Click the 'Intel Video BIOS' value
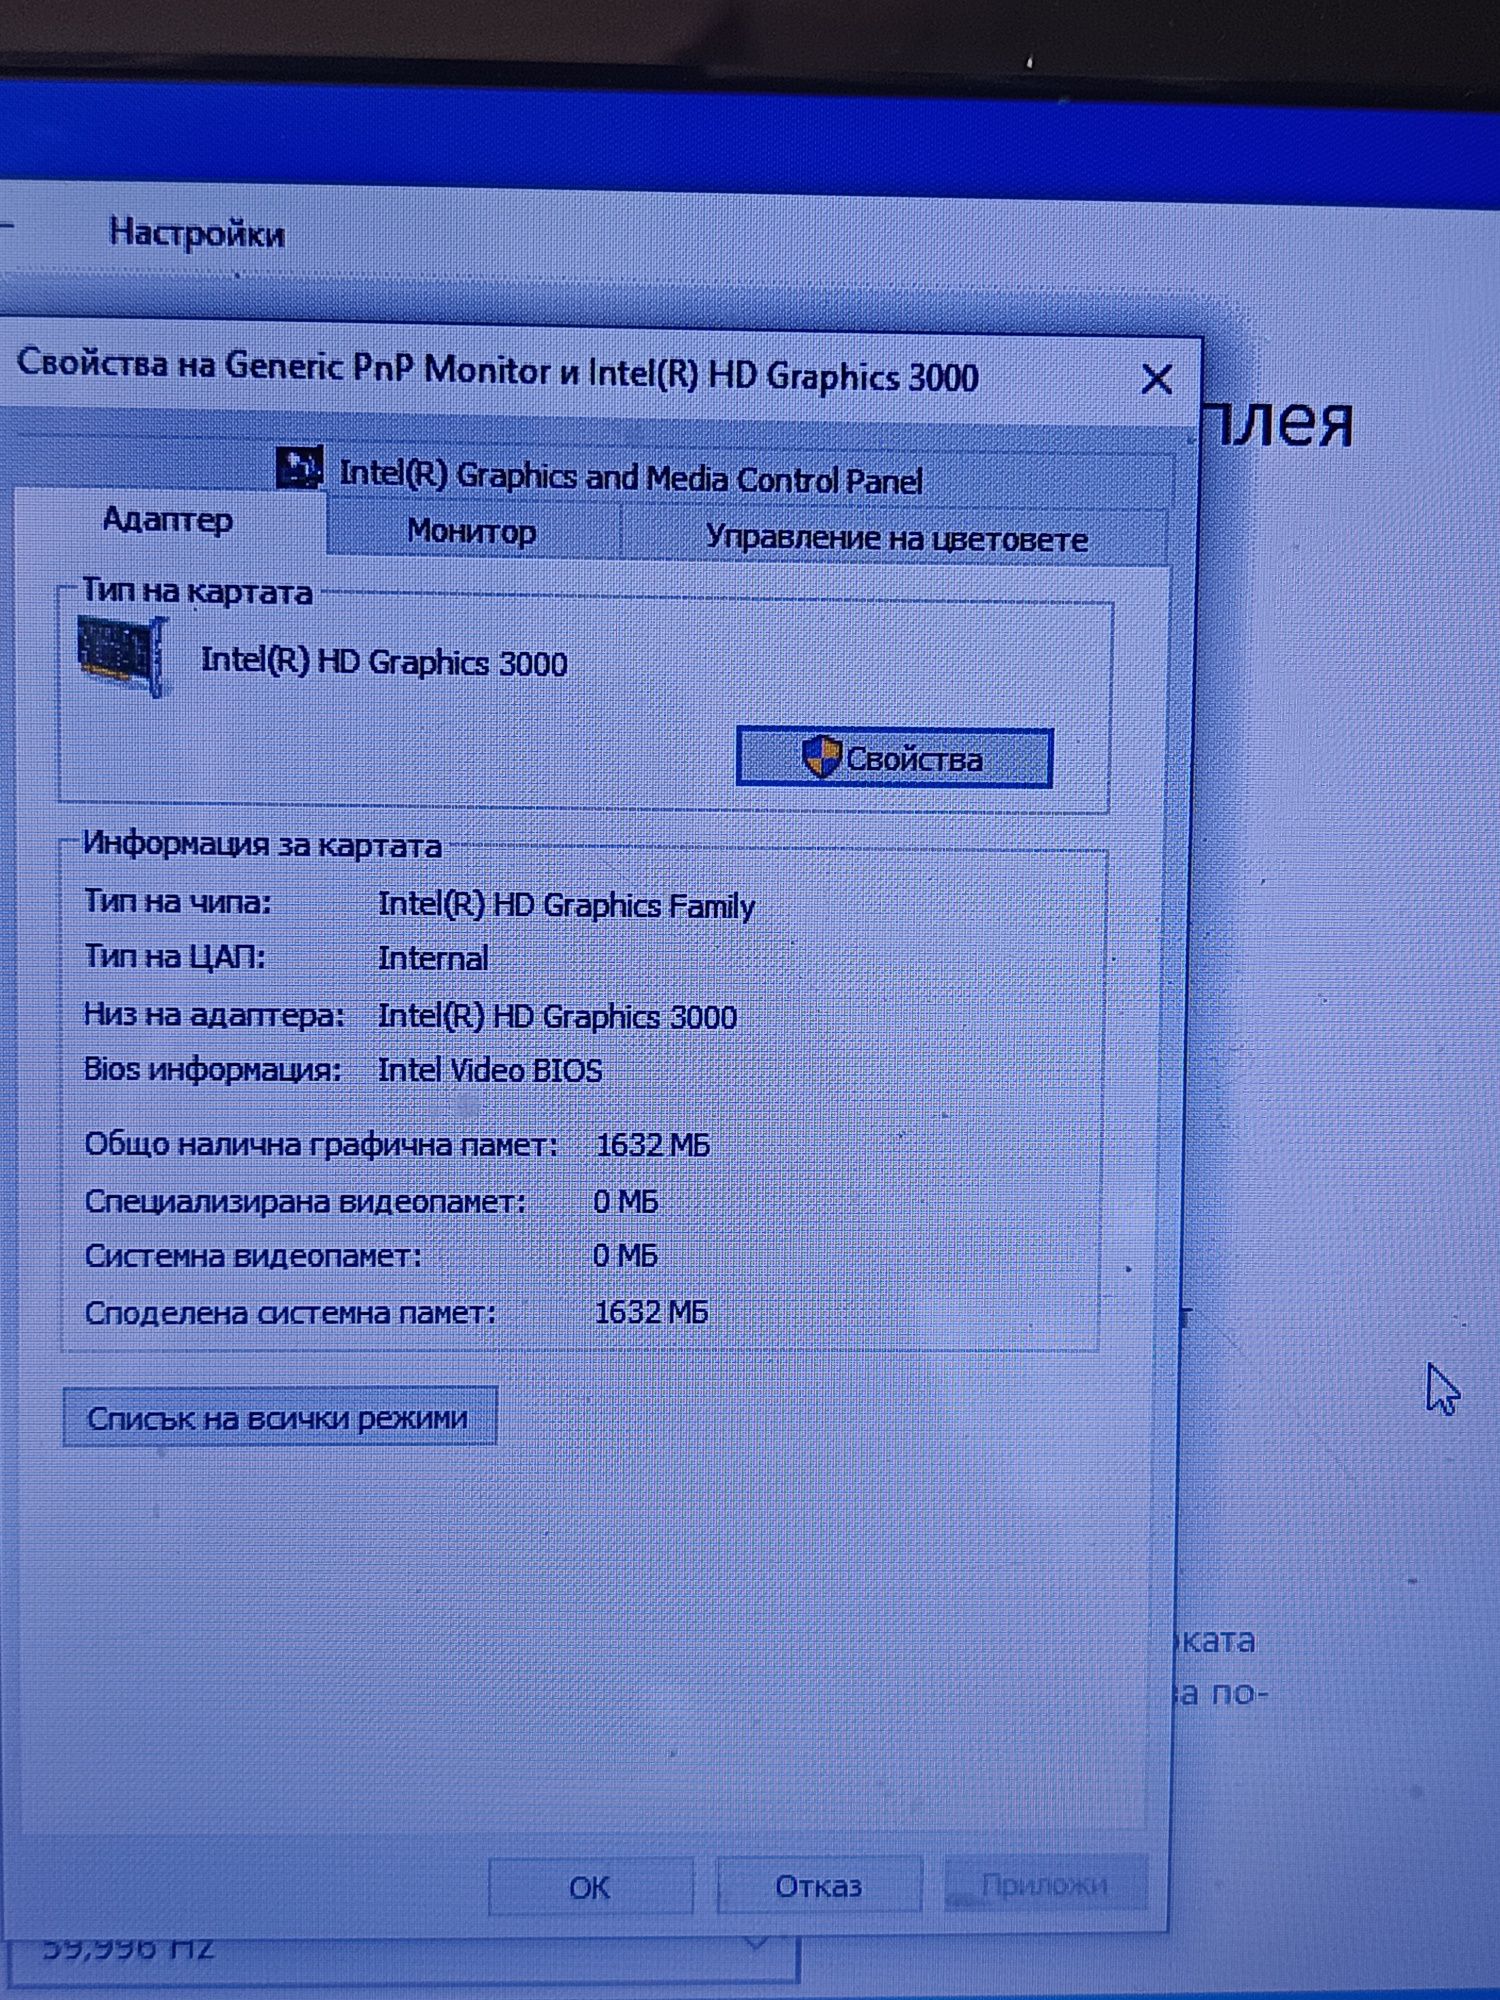1500x2000 pixels. pos(490,1071)
